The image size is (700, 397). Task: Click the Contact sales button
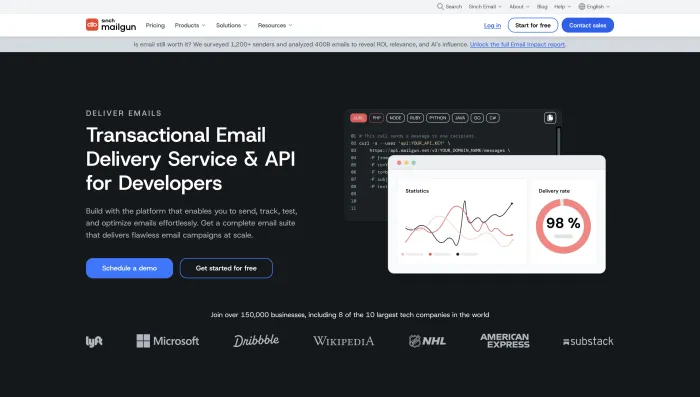point(588,25)
